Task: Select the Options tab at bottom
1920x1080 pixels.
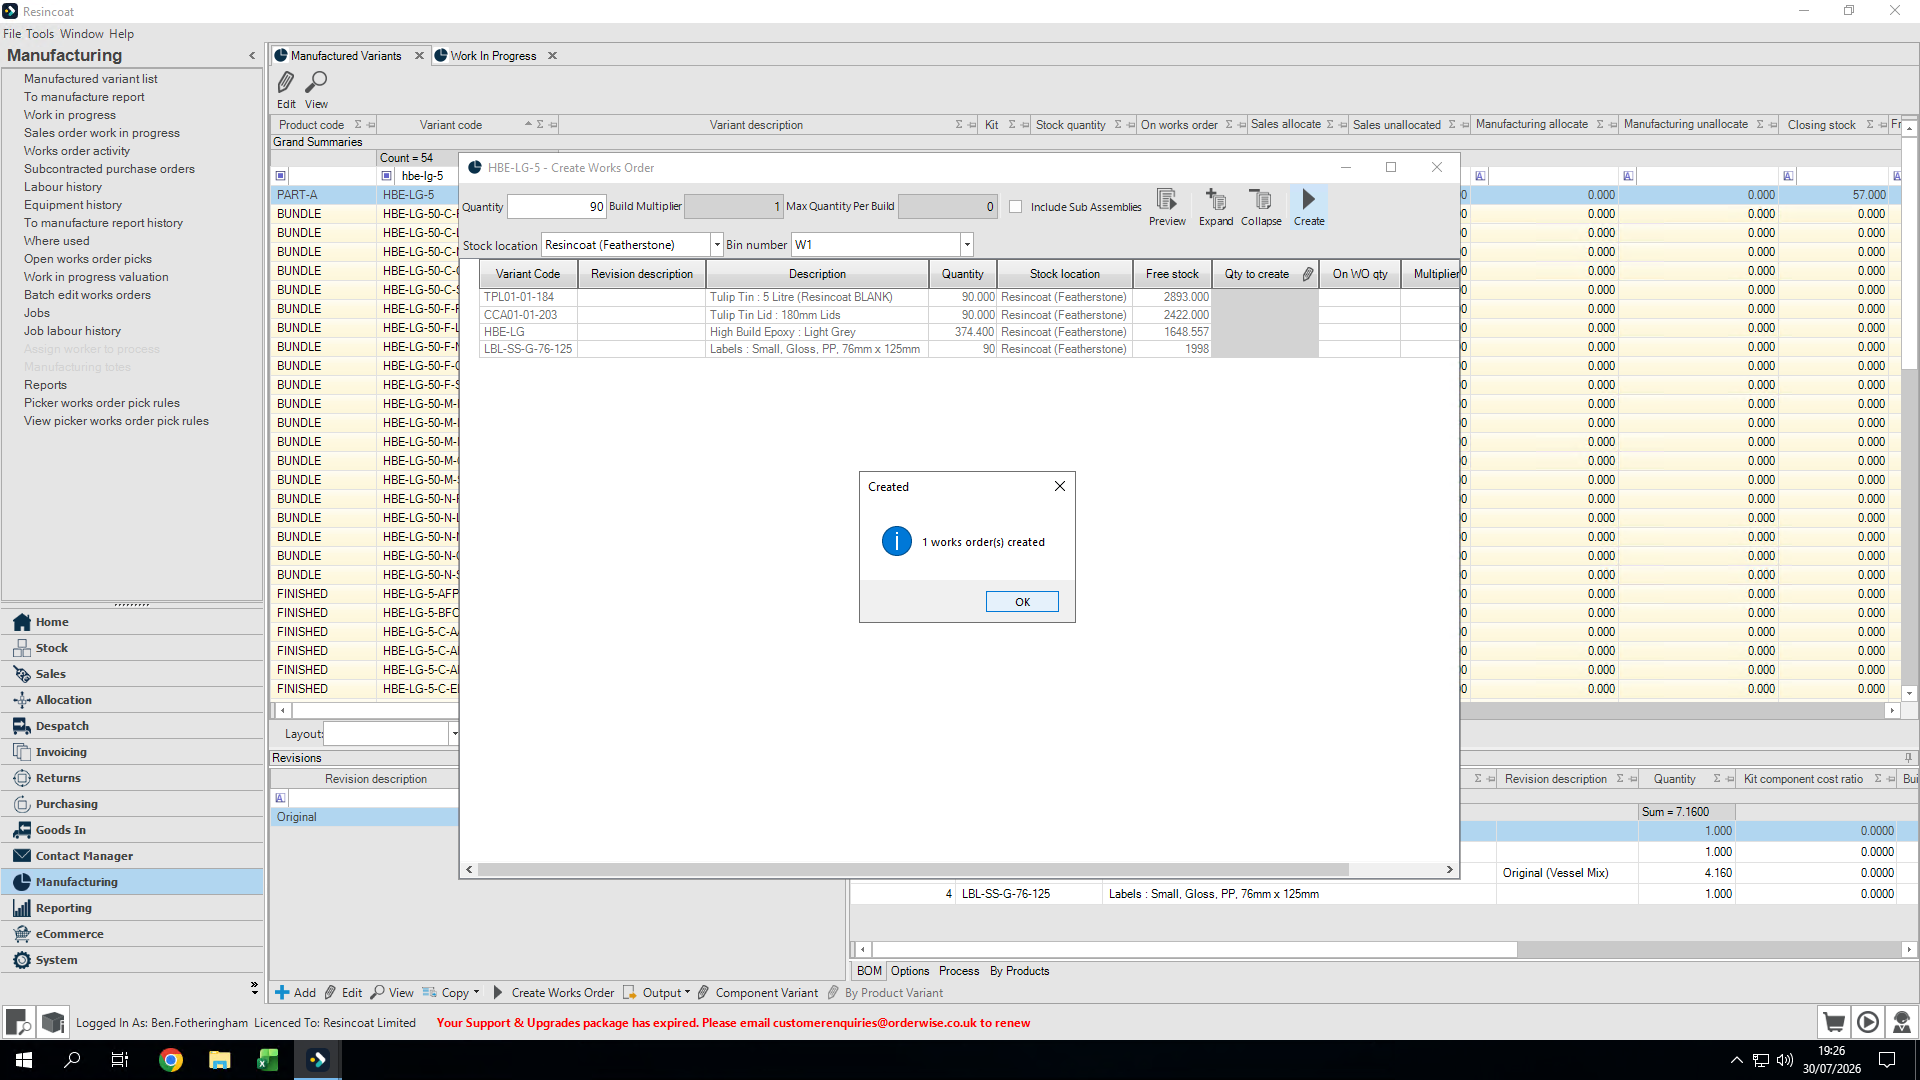Action: 910,971
